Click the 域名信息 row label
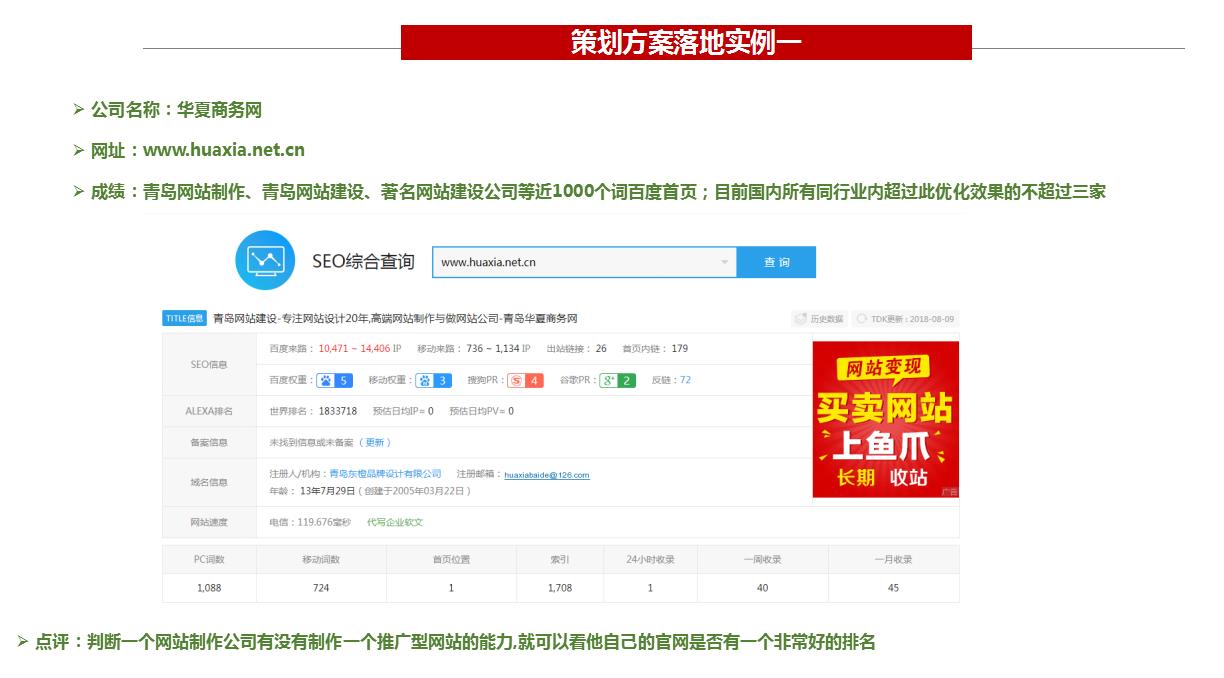 click(209, 482)
